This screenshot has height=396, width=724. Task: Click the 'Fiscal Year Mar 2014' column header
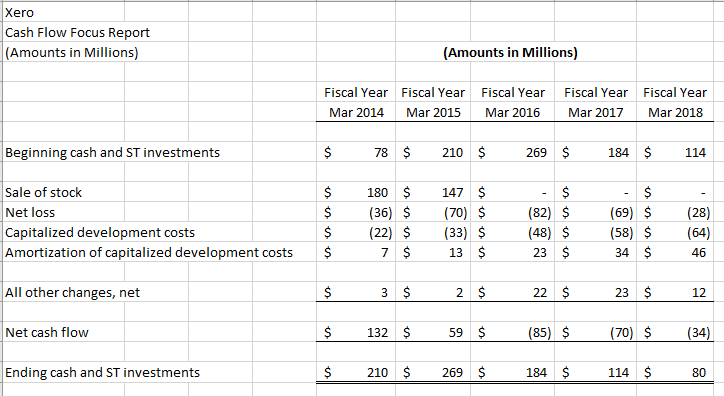(x=356, y=102)
